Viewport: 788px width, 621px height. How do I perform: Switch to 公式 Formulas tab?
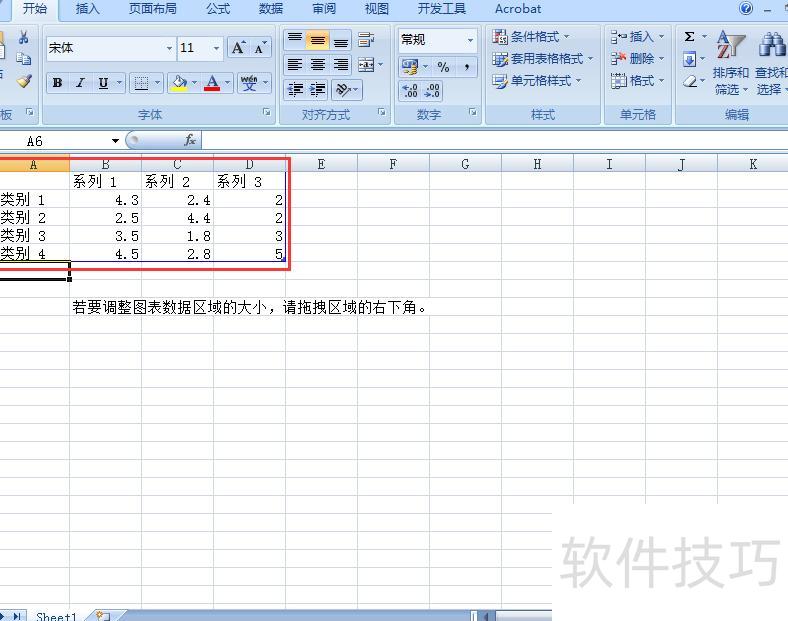pyautogui.click(x=218, y=9)
